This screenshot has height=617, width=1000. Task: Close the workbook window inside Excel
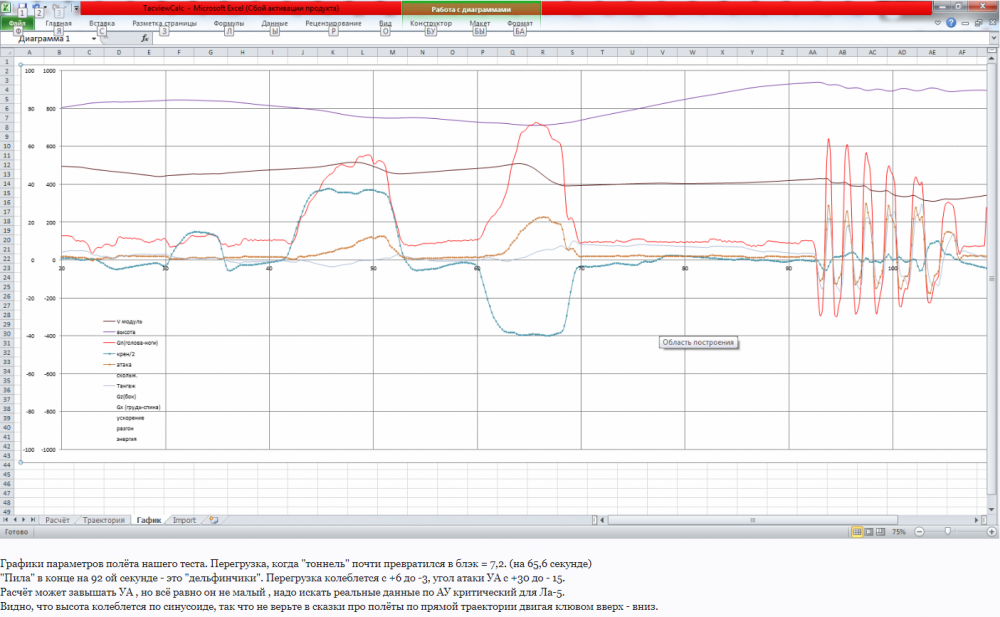pyautogui.click(x=992, y=23)
